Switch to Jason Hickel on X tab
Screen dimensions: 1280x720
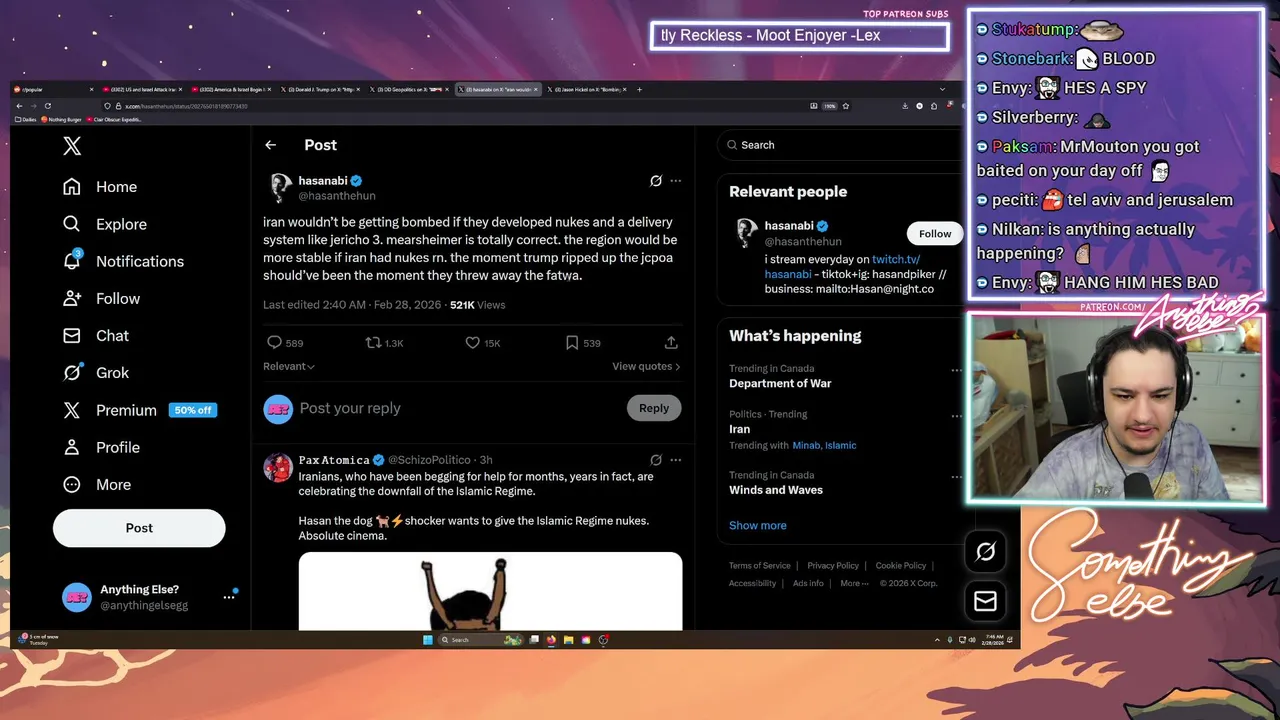(588, 89)
